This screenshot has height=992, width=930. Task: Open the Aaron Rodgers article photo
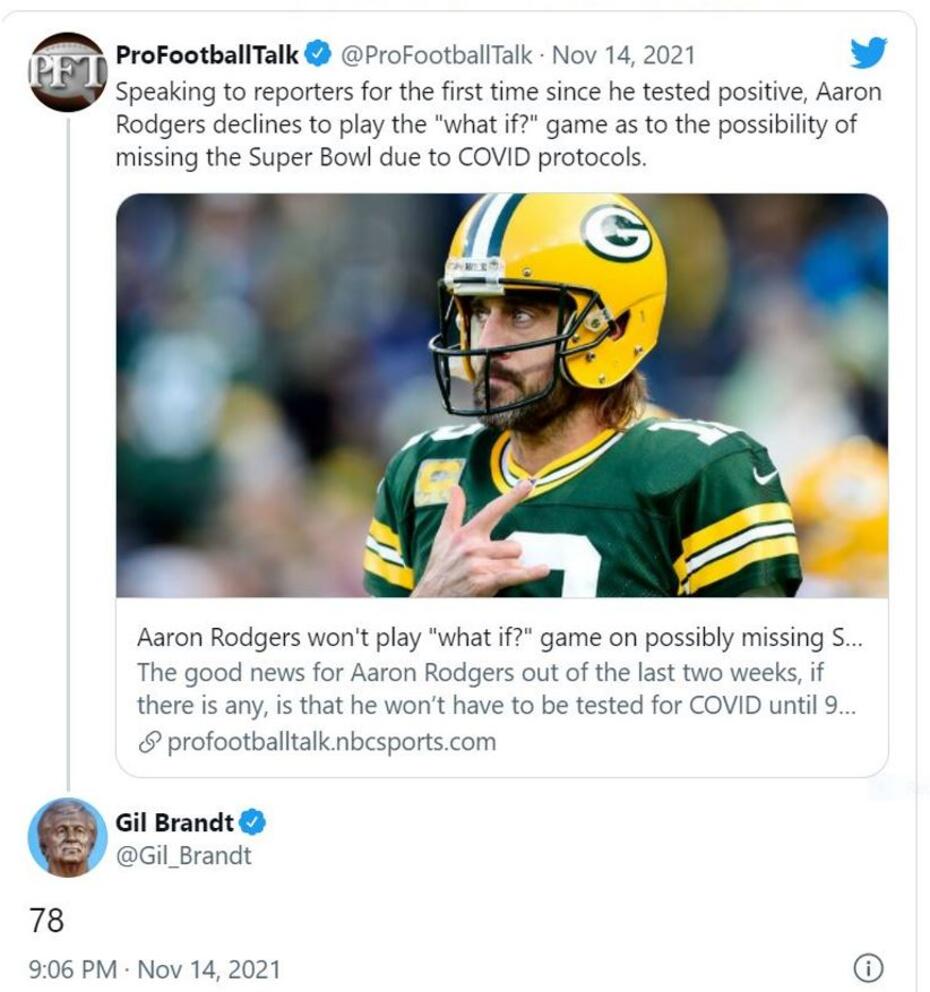(502, 395)
